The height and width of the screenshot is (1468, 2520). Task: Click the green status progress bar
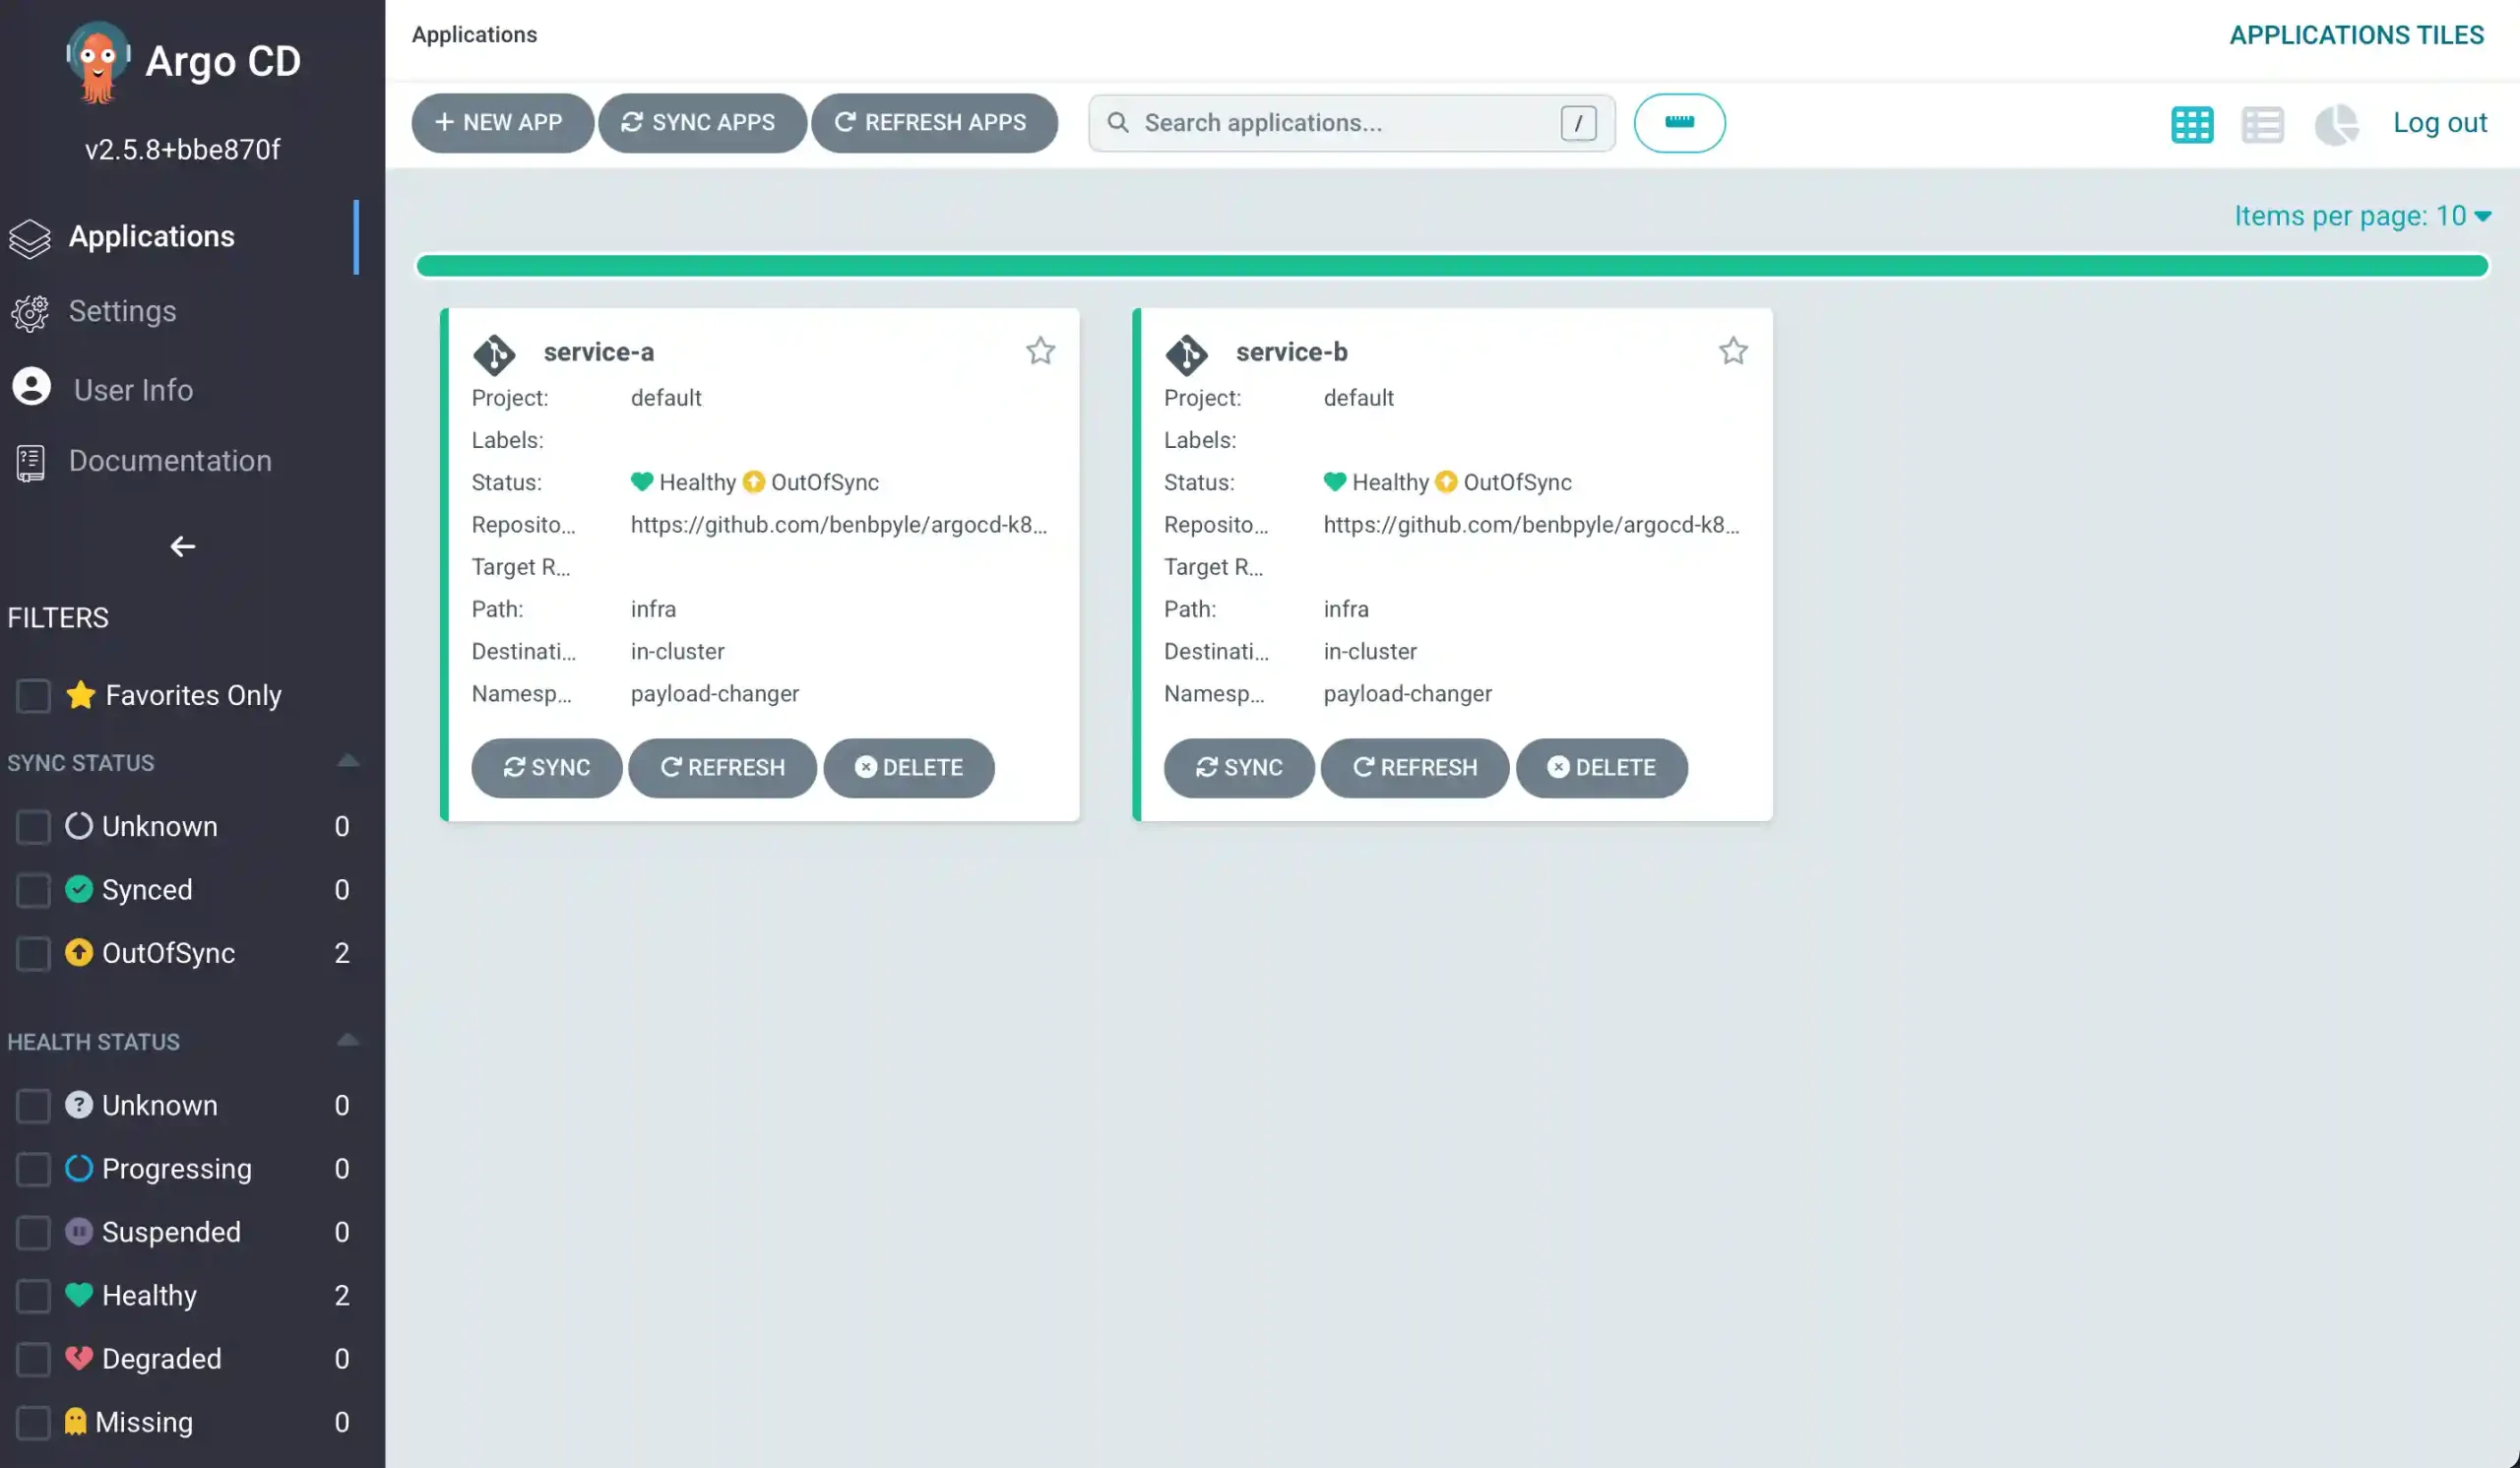coord(1451,265)
